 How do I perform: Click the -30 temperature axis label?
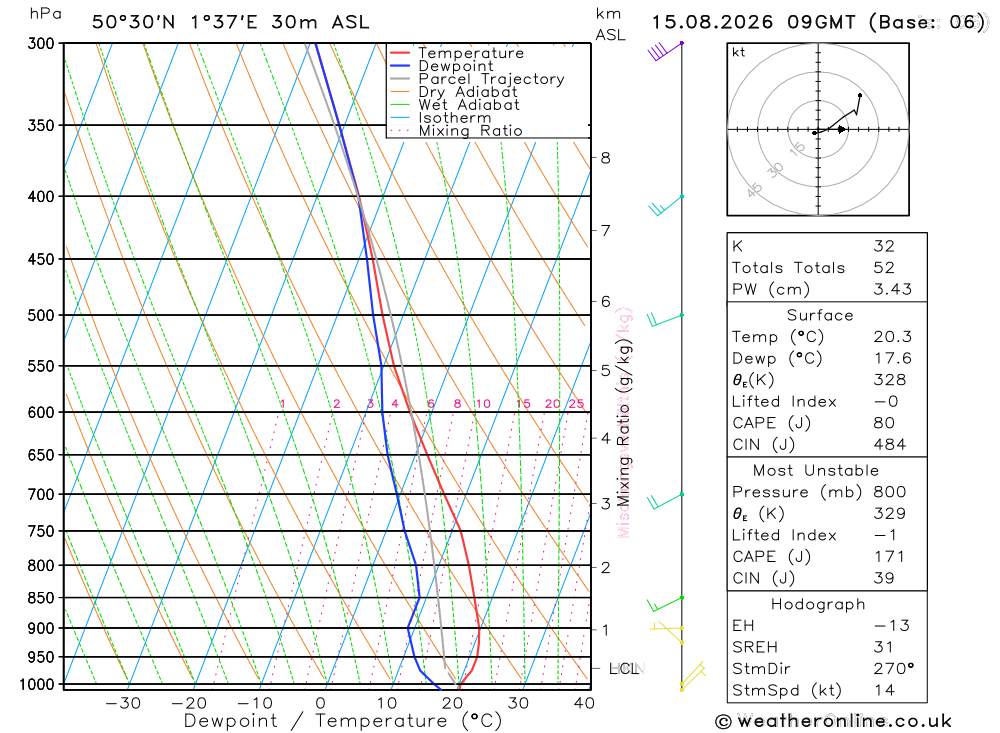(x=122, y=703)
